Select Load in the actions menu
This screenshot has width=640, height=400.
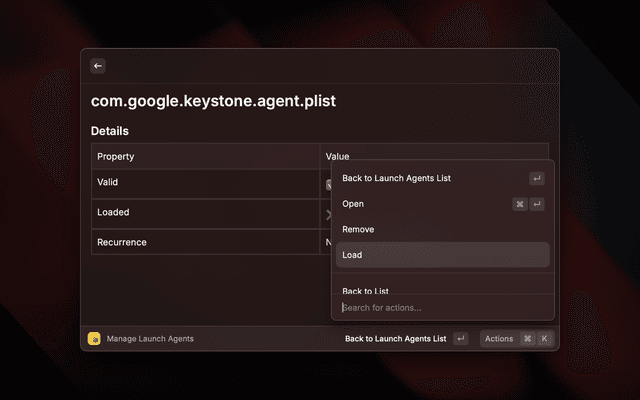352,255
